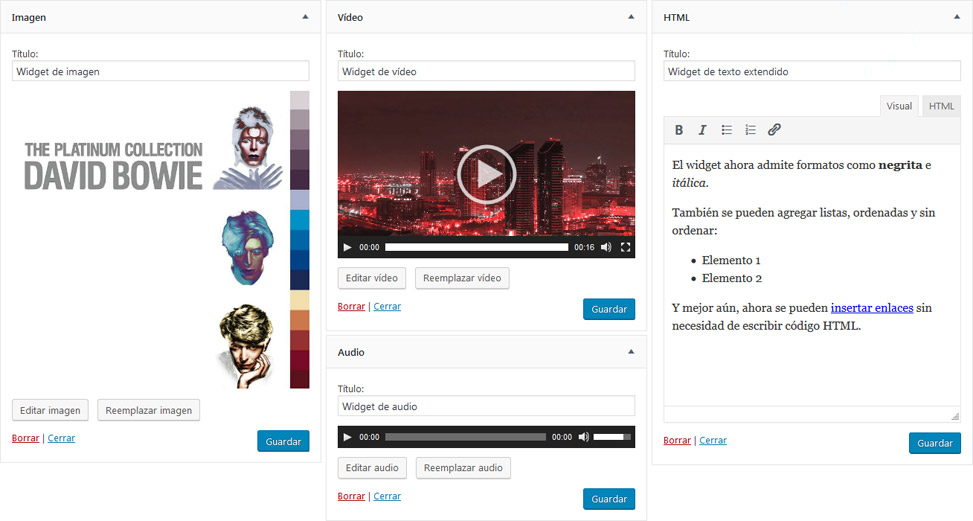This screenshot has width=973, height=521.
Task: Apply bold formatting in HTML widget editor
Action: pos(679,130)
